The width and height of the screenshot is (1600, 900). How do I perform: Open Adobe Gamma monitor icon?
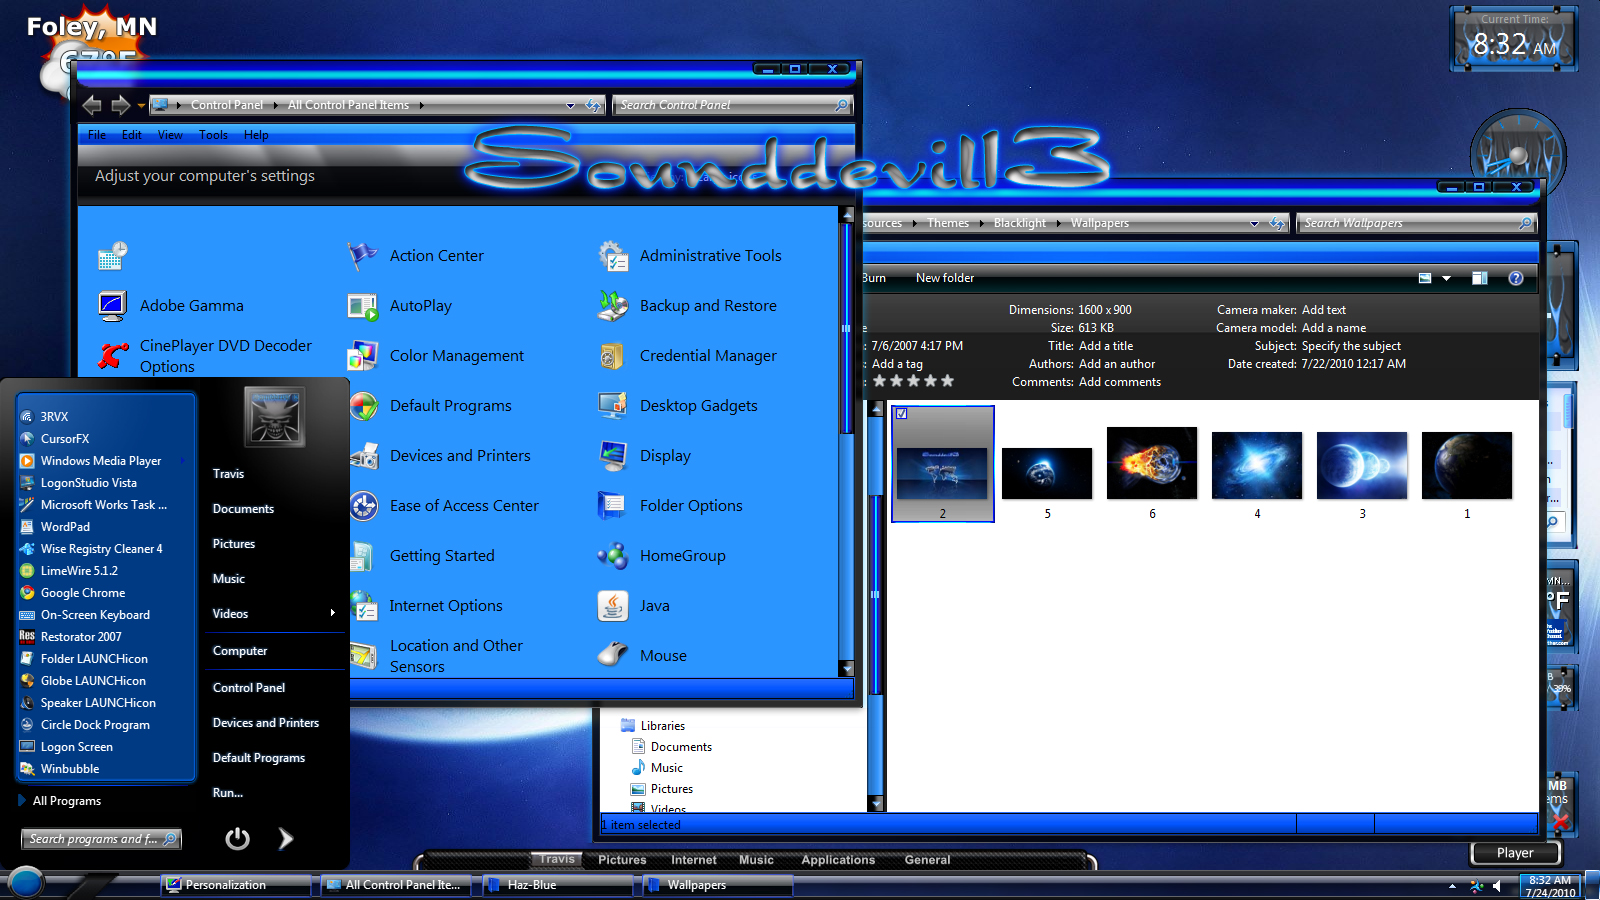[x=112, y=306]
